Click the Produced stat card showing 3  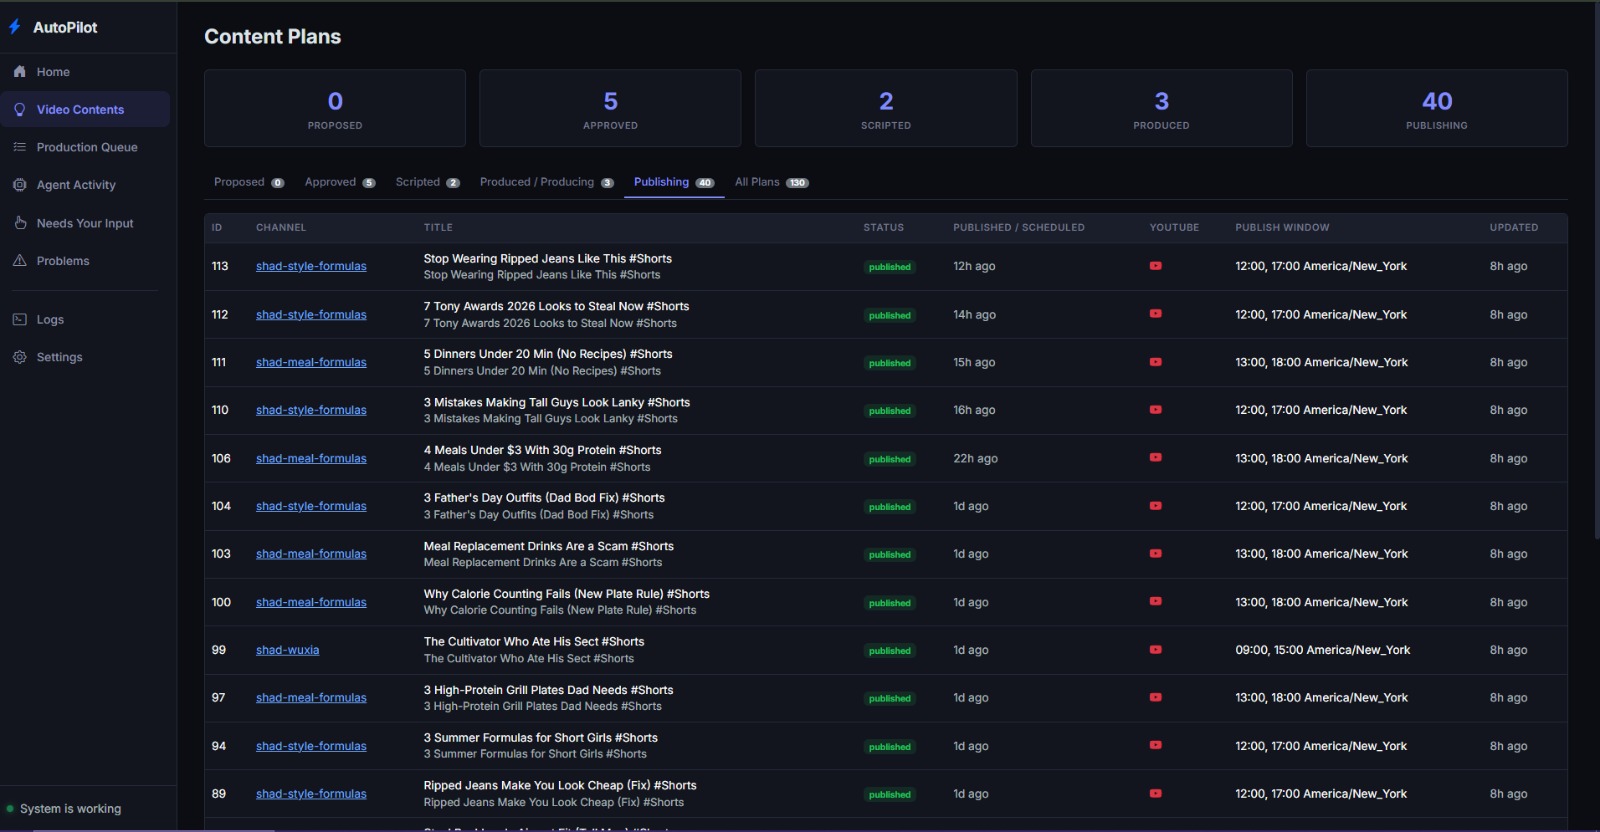1161,108
